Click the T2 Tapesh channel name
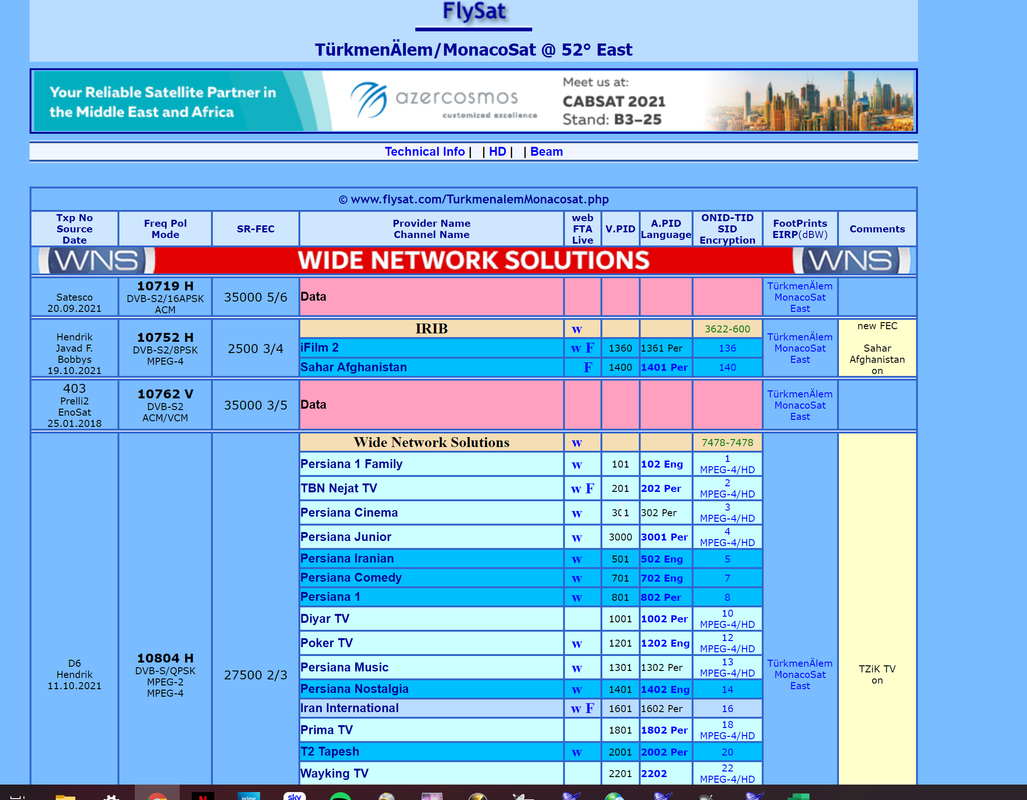The height and width of the screenshot is (800, 1027). 329,752
